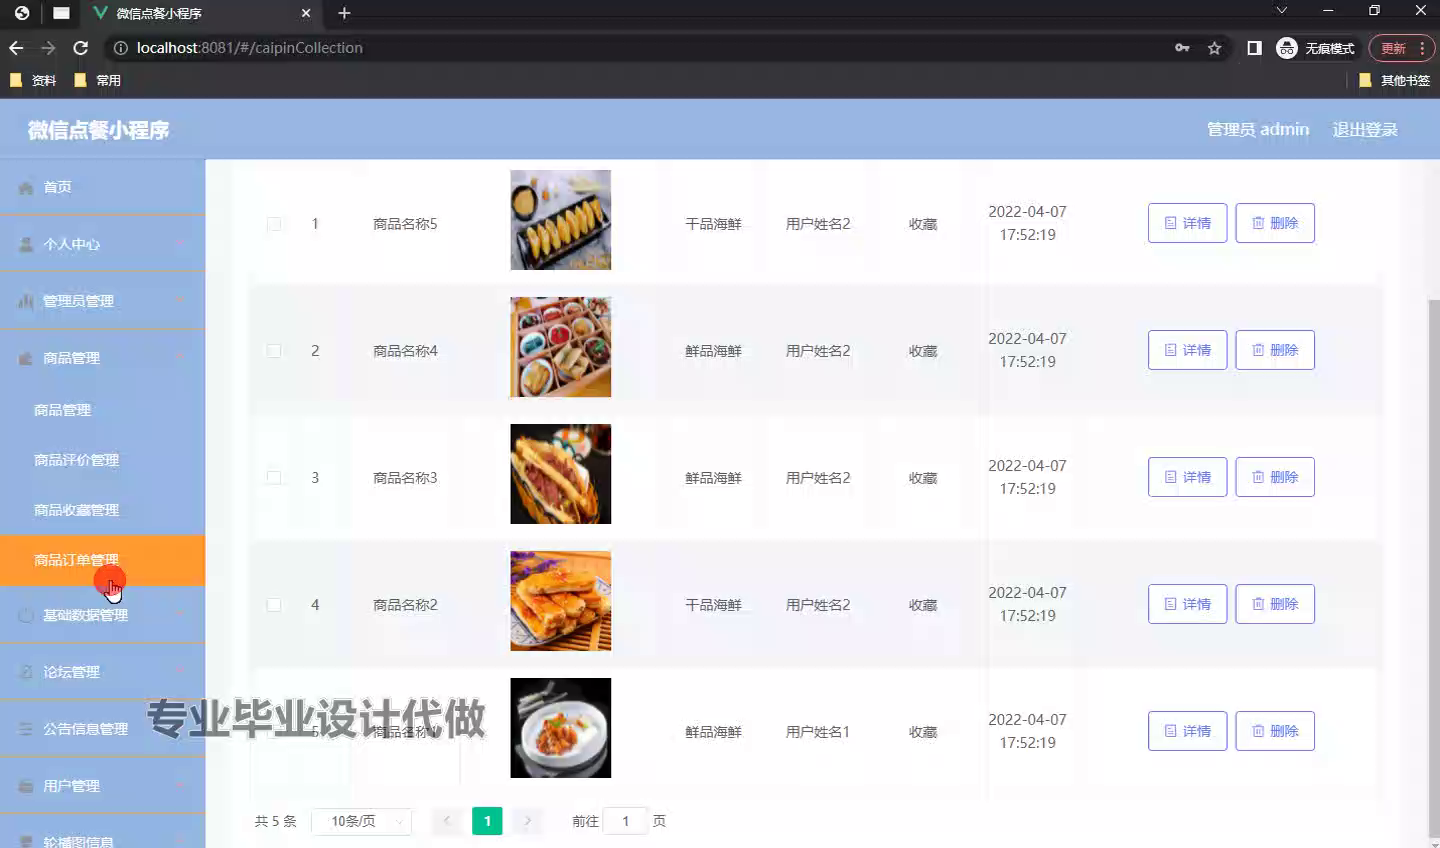This screenshot has width=1440, height=848.
Task: Delete the 用户姓名1 row record
Action: pyautogui.click(x=1275, y=731)
